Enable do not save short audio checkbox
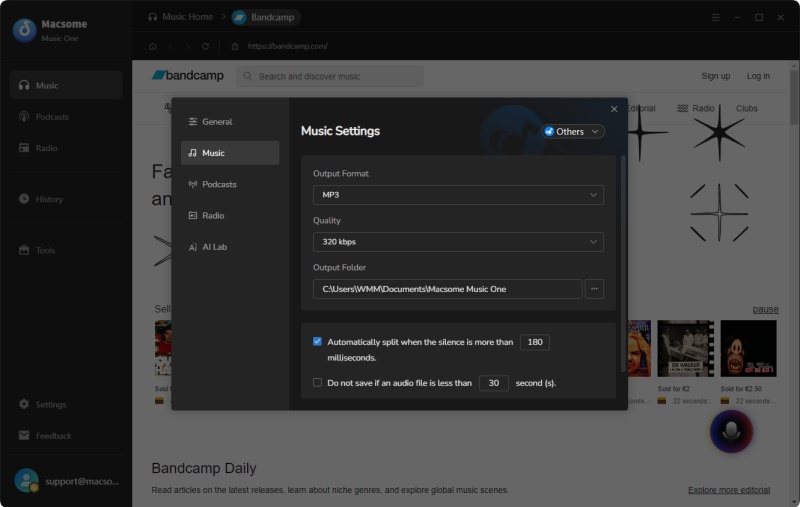Image resolution: width=800 pixels, height=507 pixels. click(317, 382)
